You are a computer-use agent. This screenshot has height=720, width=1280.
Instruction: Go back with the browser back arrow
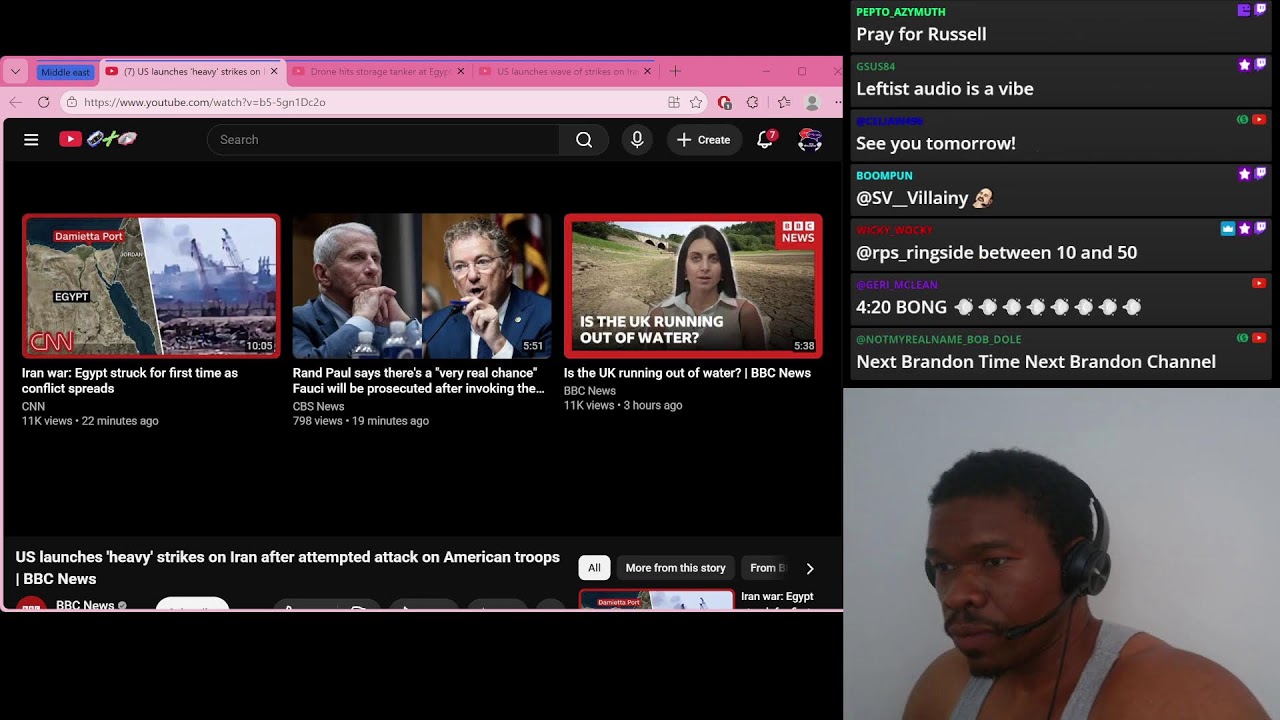(x=15, y=102)
